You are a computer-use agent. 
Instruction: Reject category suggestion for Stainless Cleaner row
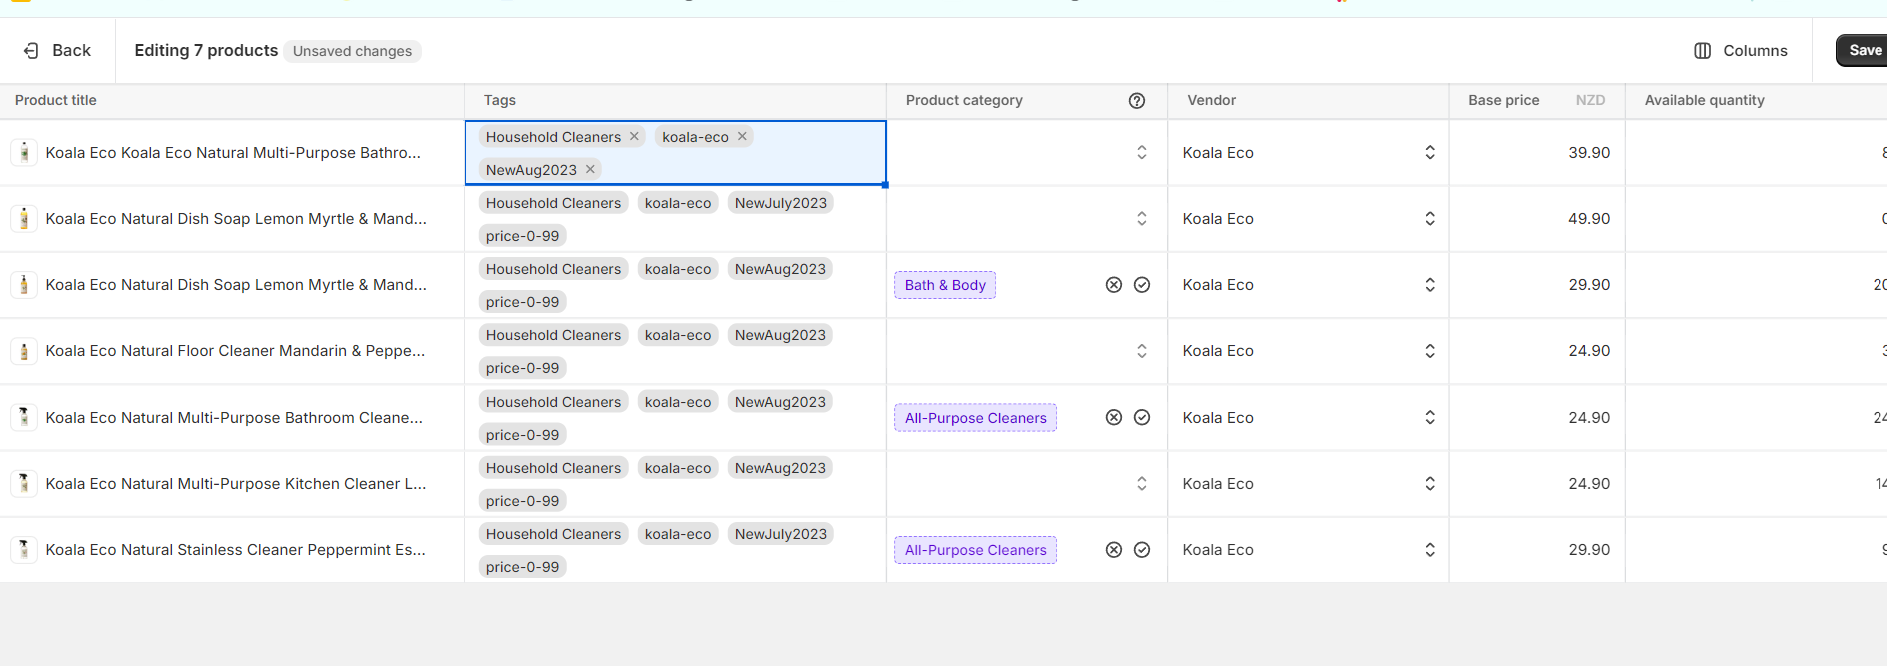1114,550
